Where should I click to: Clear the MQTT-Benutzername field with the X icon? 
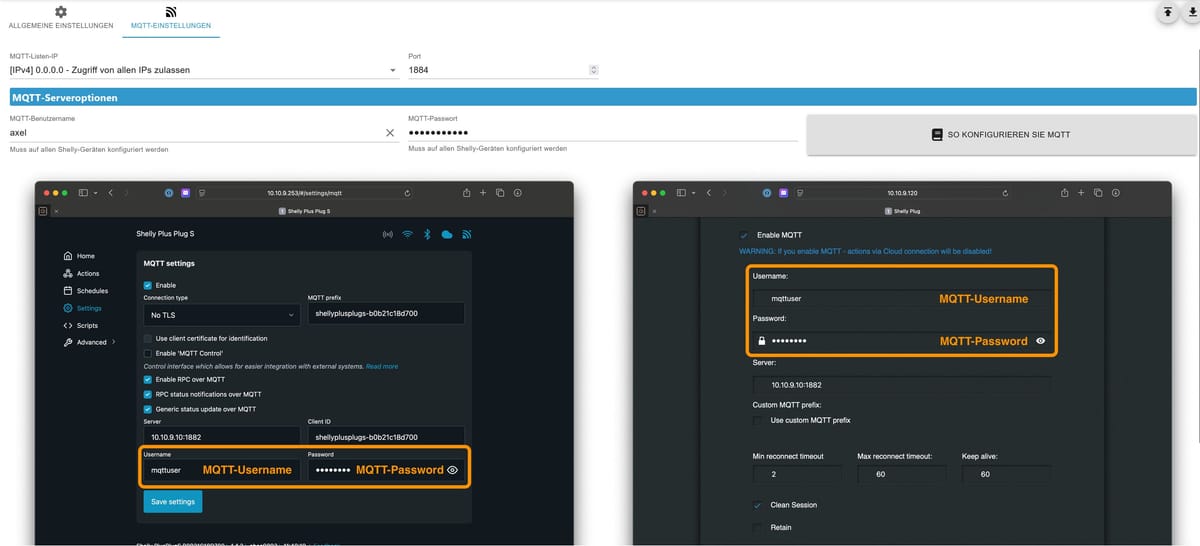pos(390,132)
